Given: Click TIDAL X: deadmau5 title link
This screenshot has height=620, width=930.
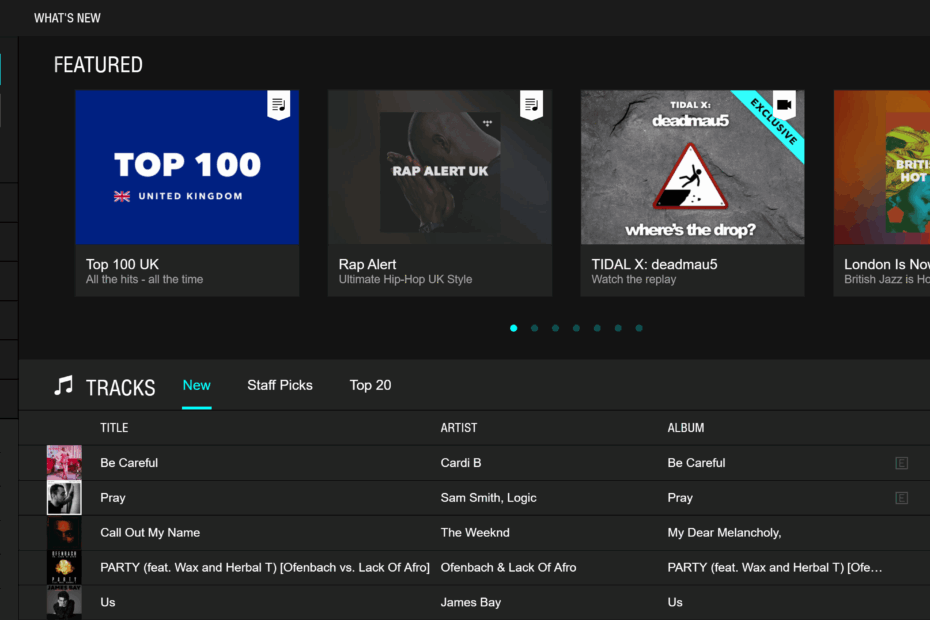Looking at the screenshot, I should tap(654, 264).
